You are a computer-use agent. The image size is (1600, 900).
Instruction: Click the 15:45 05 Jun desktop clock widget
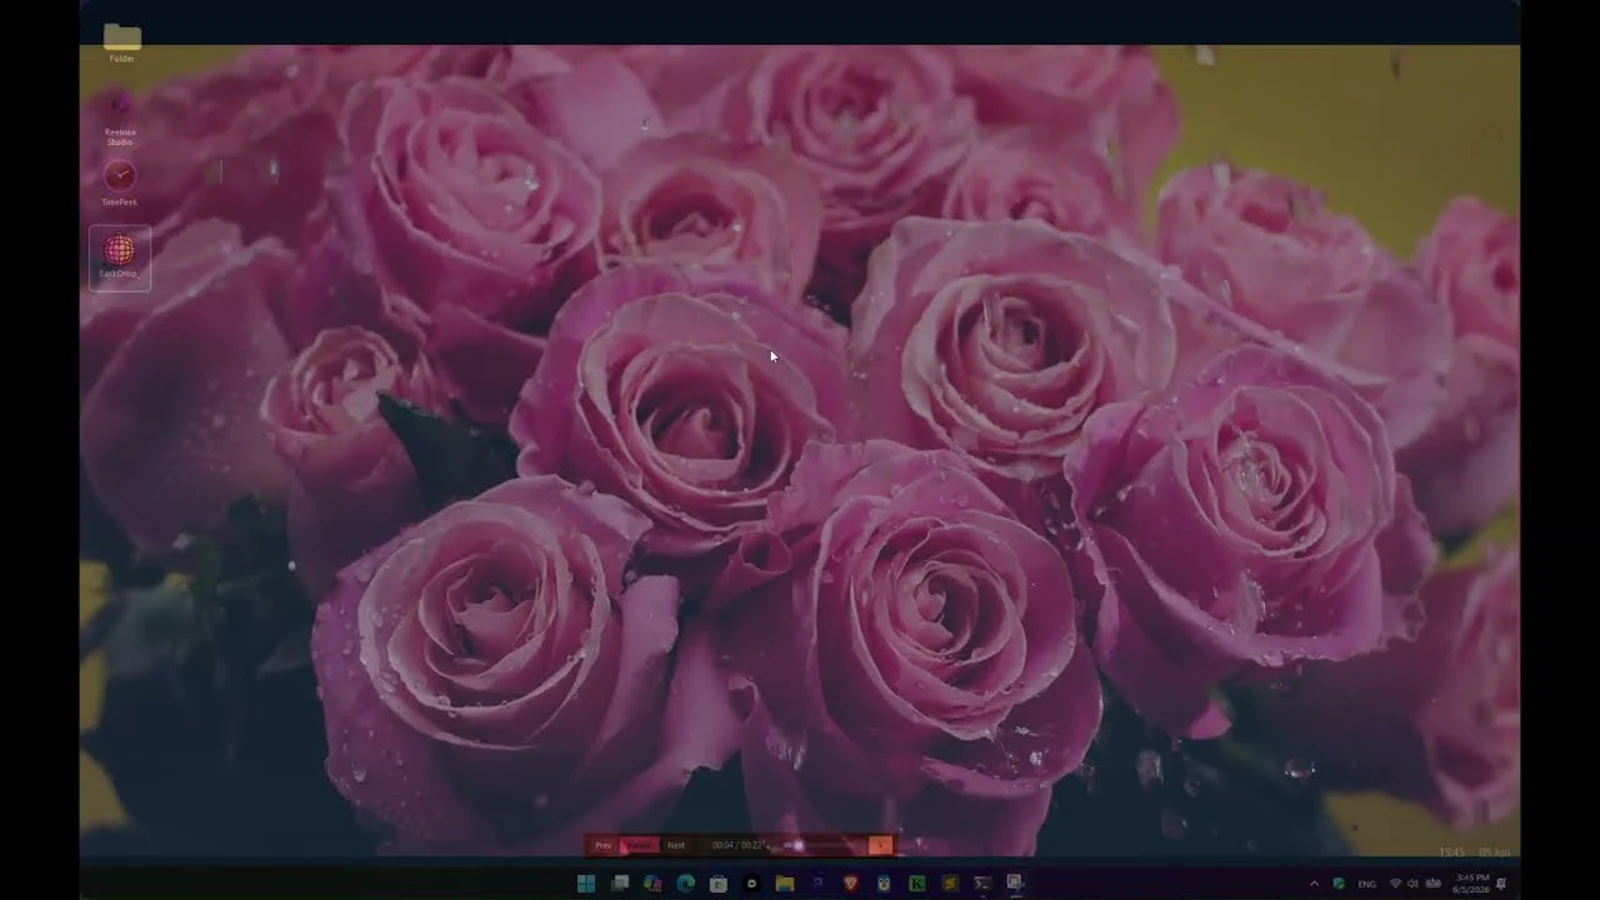click(1475, 852)
